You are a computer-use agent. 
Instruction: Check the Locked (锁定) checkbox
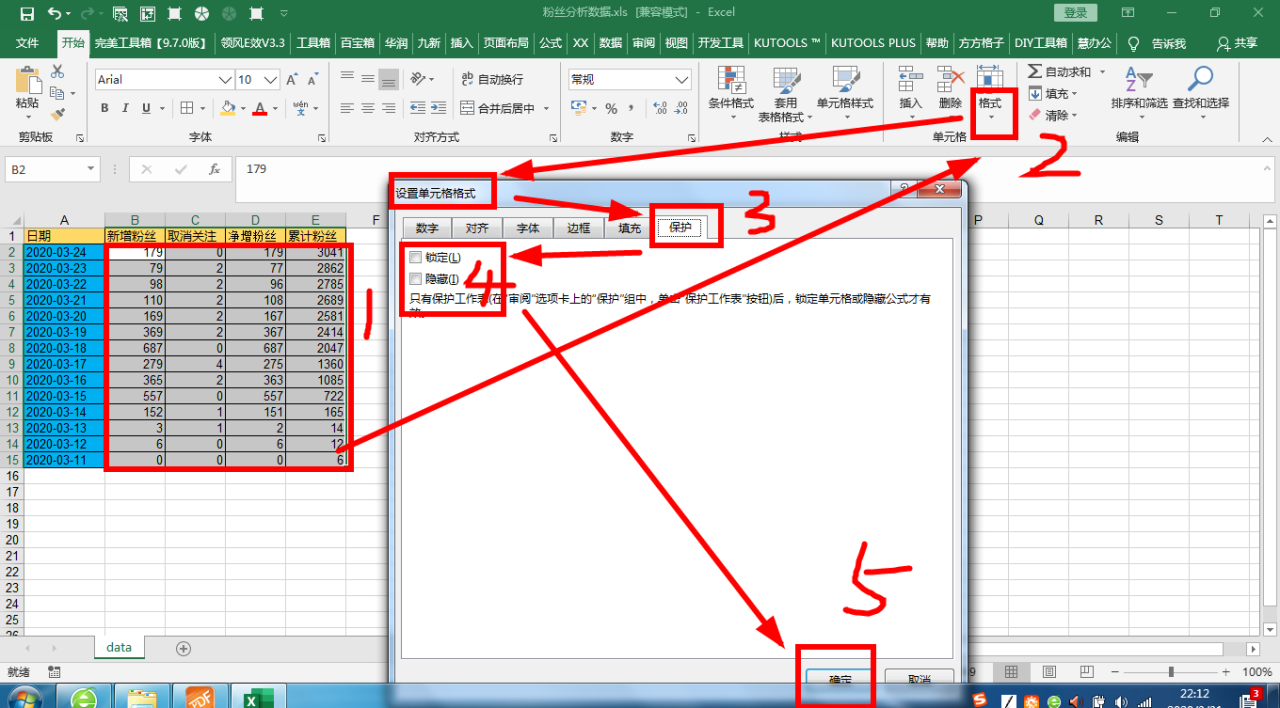pyautogui.click(x=415, y=257)
